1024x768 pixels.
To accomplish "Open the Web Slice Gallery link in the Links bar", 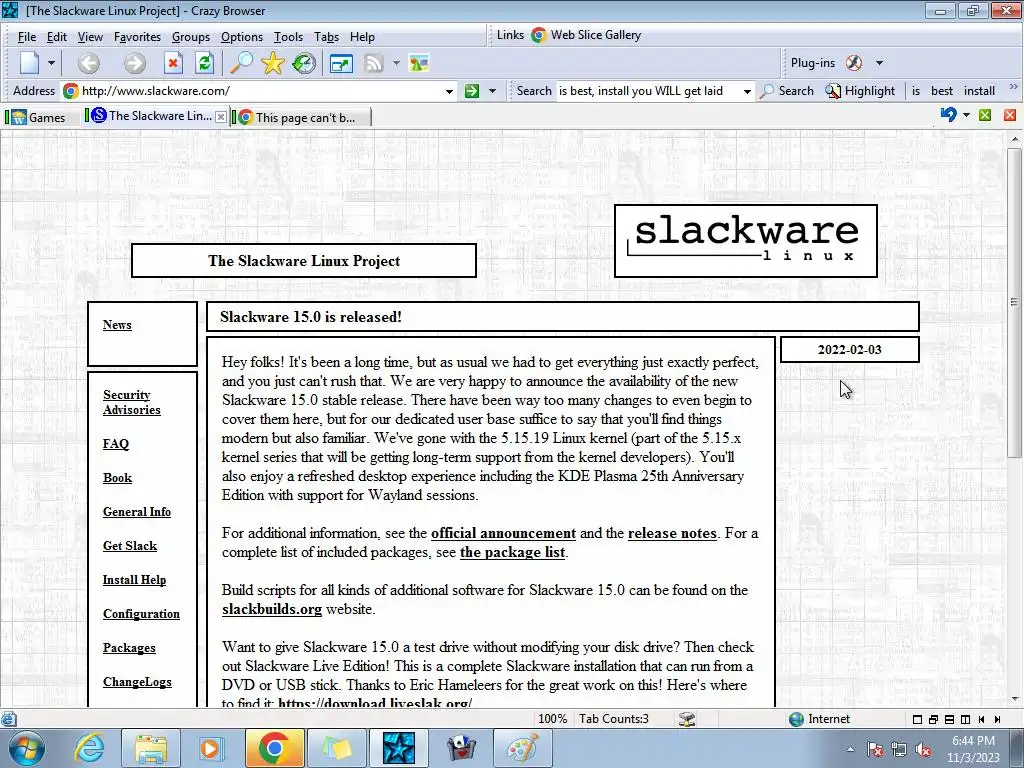I will coord(586,35).
